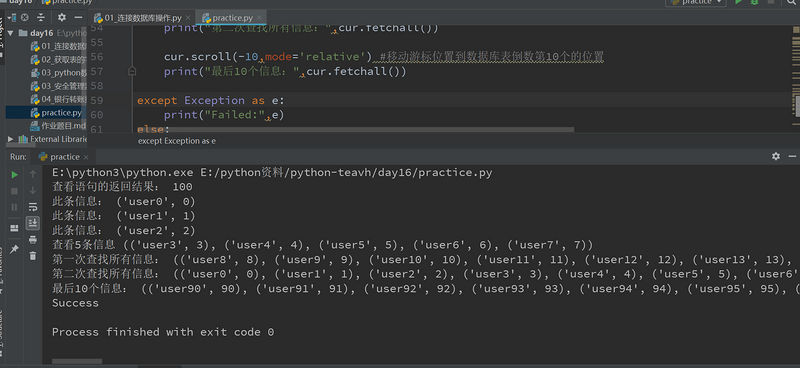Expand the External Libraries node
The height and width of the screenshot is (368, 800).
click(10, 139)
